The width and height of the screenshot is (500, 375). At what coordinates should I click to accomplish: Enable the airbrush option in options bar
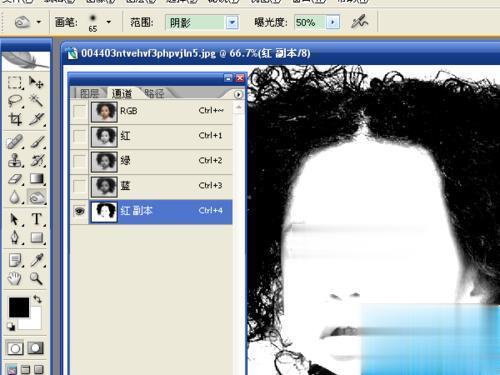pyautogui.click(x=359, y=22)
